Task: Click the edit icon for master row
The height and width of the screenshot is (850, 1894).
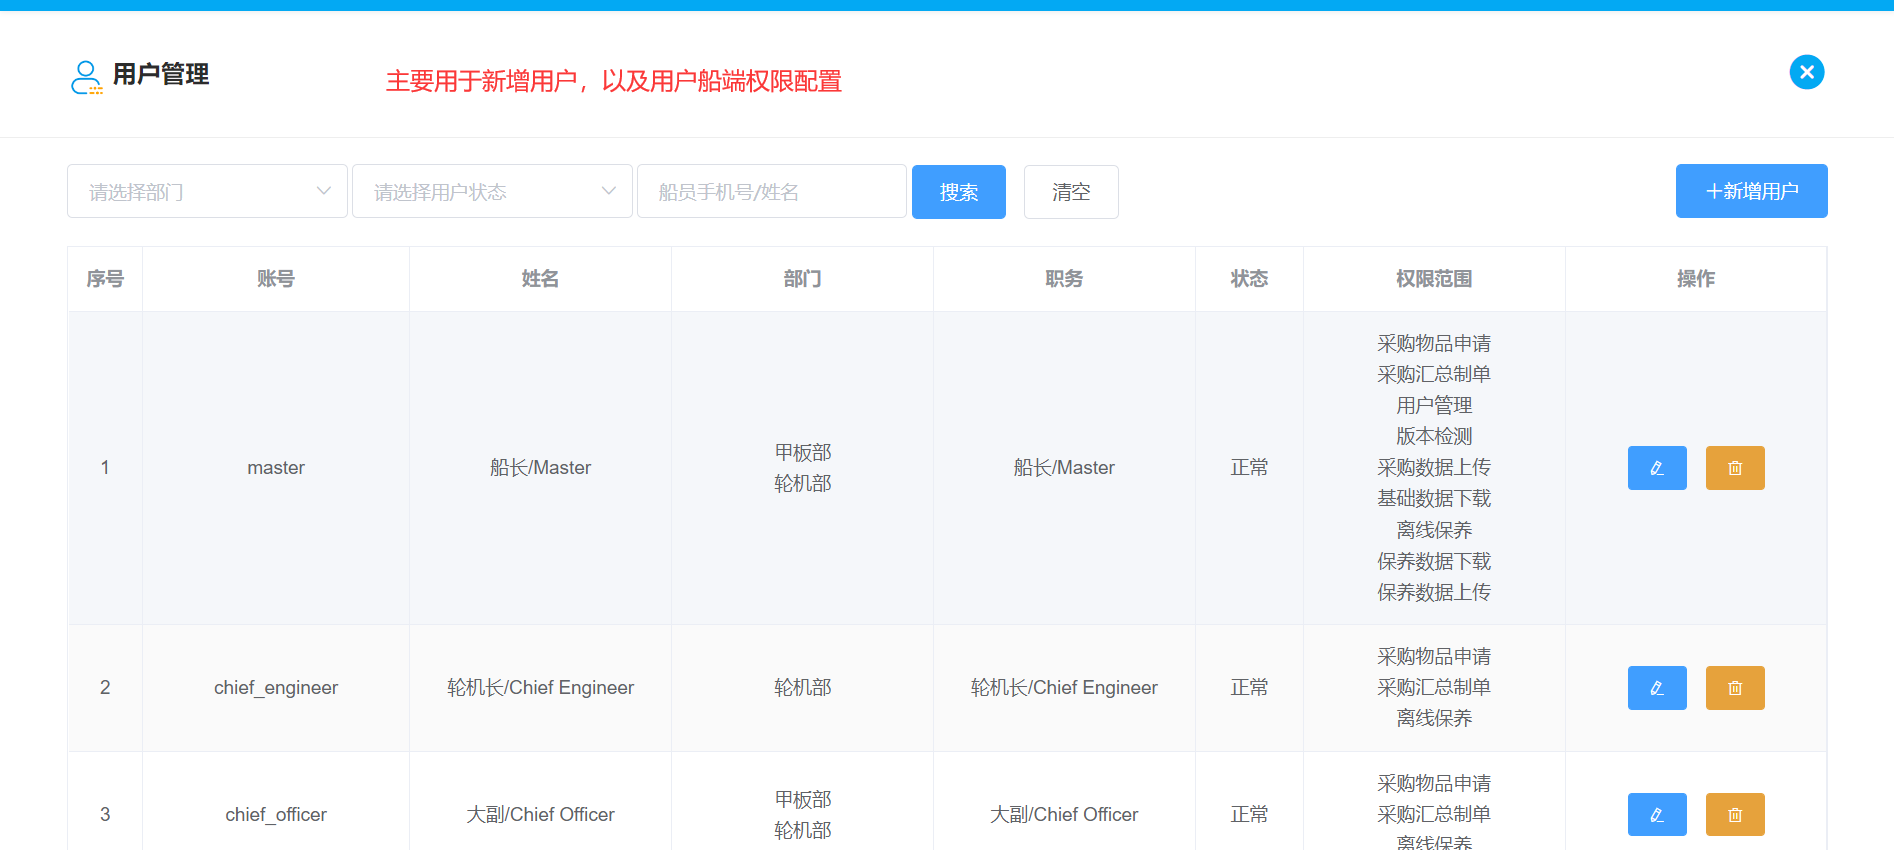Action: pos(1657,468)
